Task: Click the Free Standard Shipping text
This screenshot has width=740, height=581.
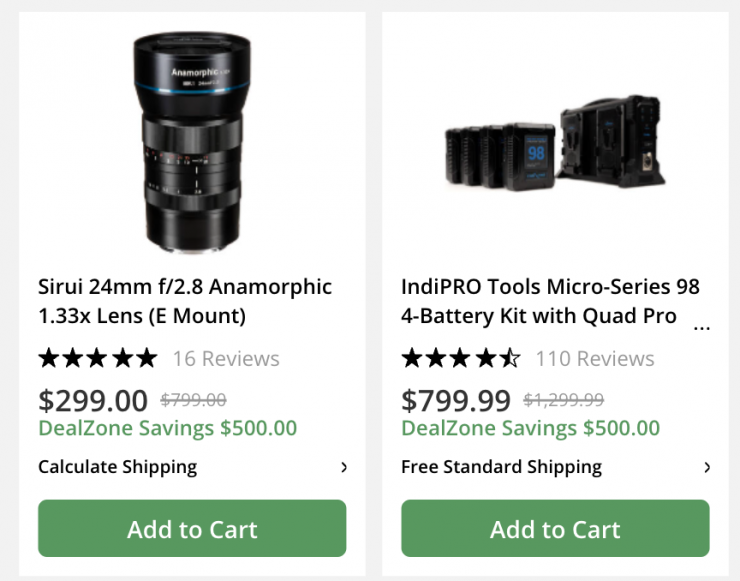Action: click(501, 467)
